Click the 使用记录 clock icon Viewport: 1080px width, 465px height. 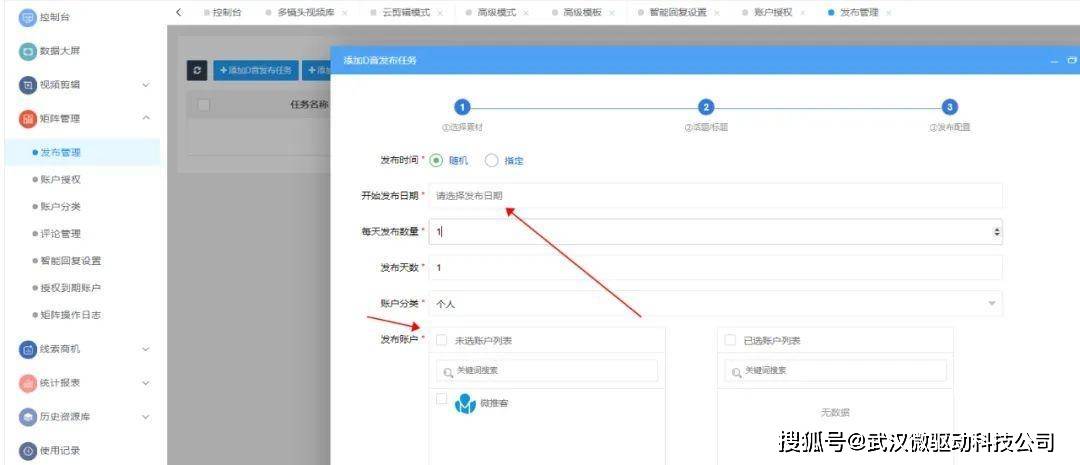27,451
